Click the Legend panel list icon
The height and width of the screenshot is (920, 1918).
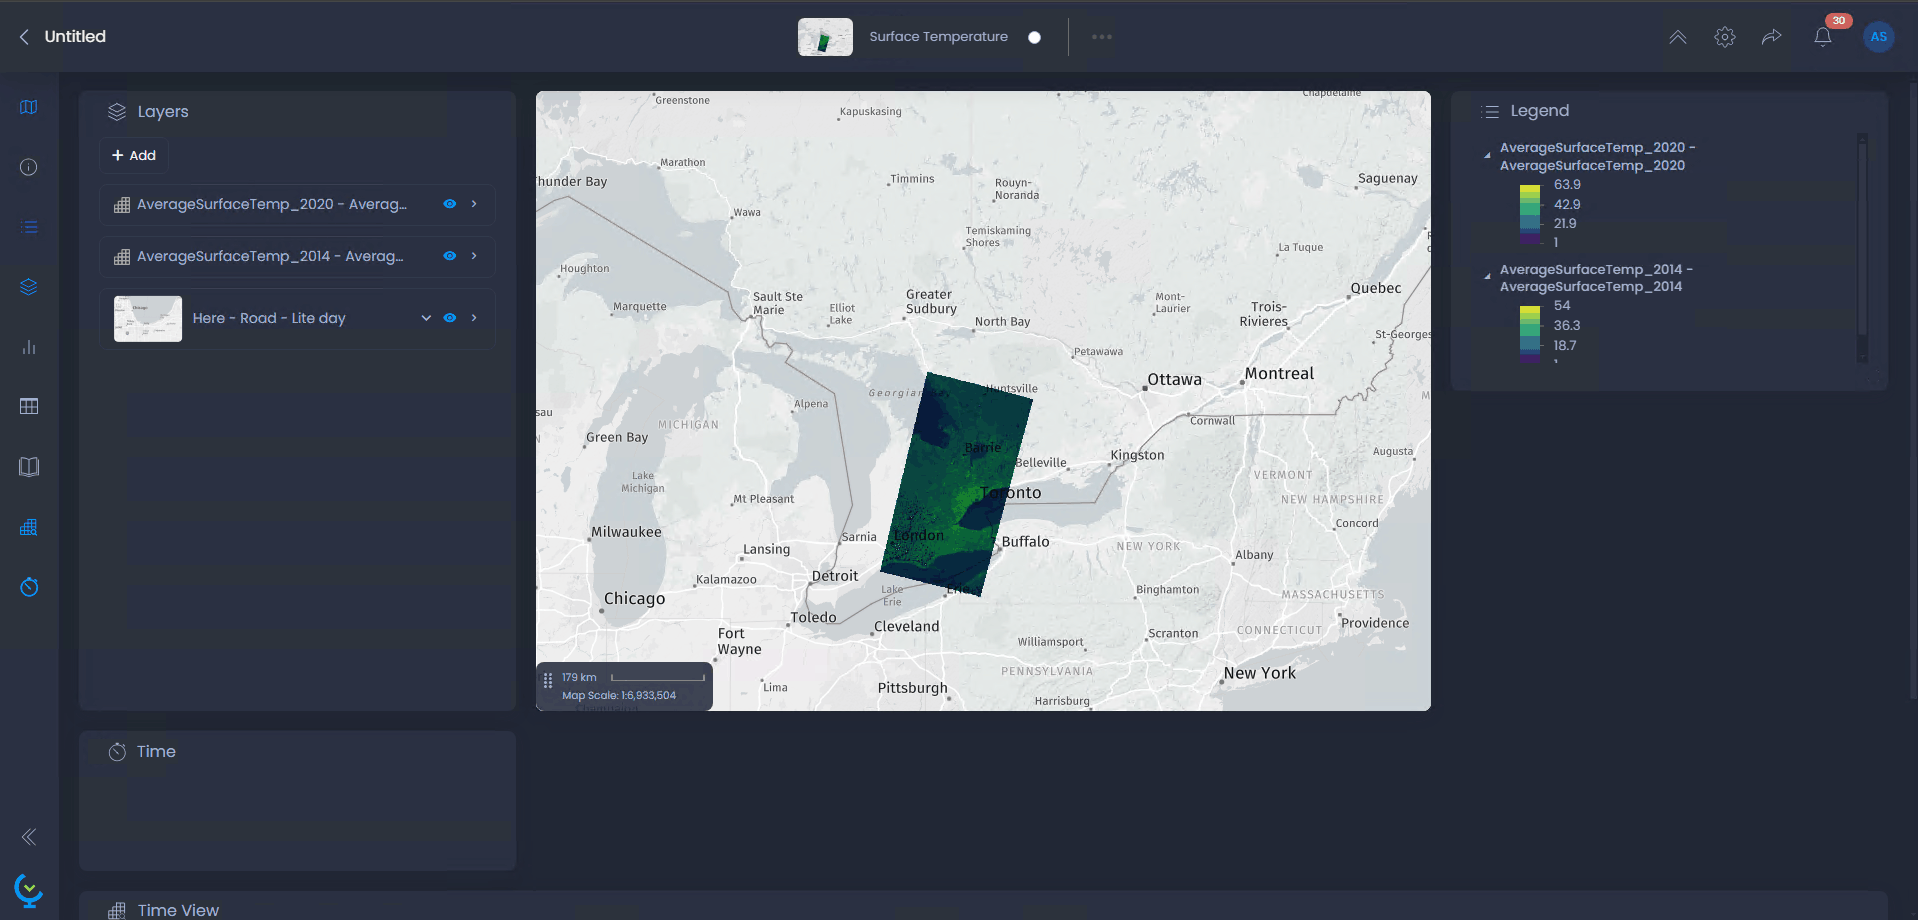1490,112
